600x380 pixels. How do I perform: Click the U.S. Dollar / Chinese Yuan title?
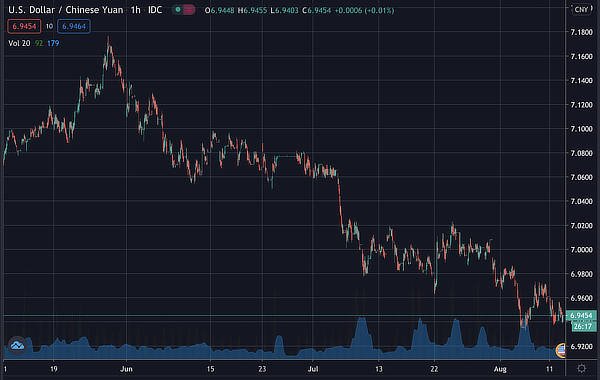click(66, 10)
